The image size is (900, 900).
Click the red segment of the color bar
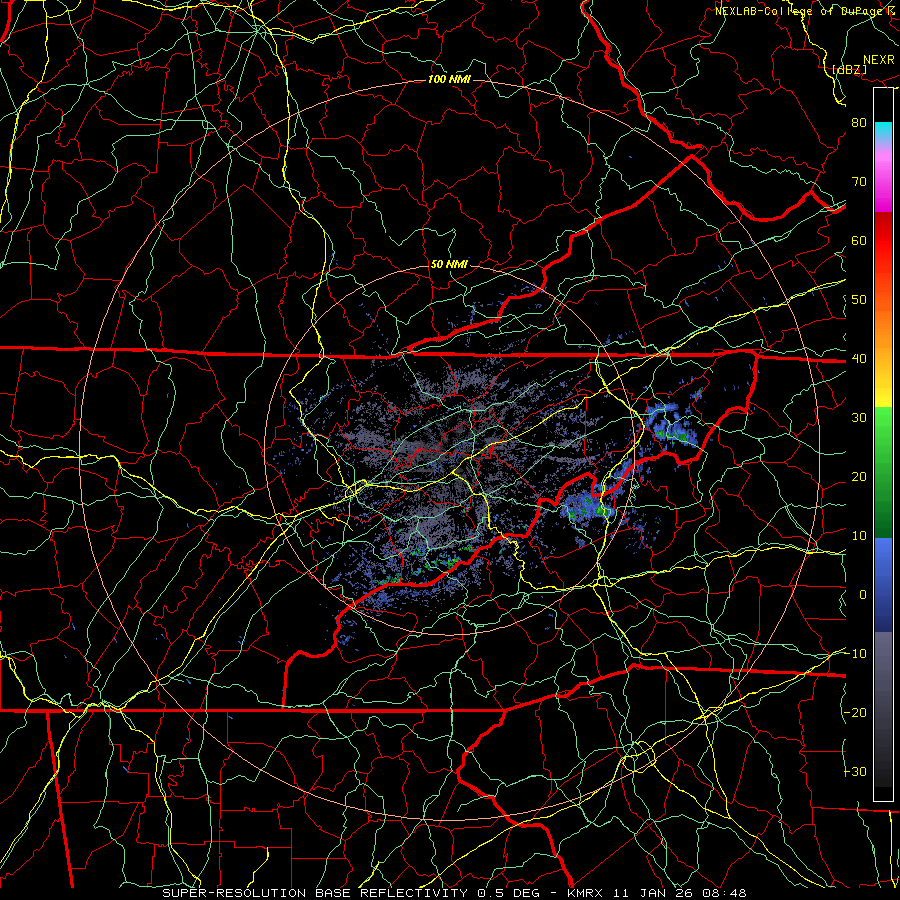point(883,242)
